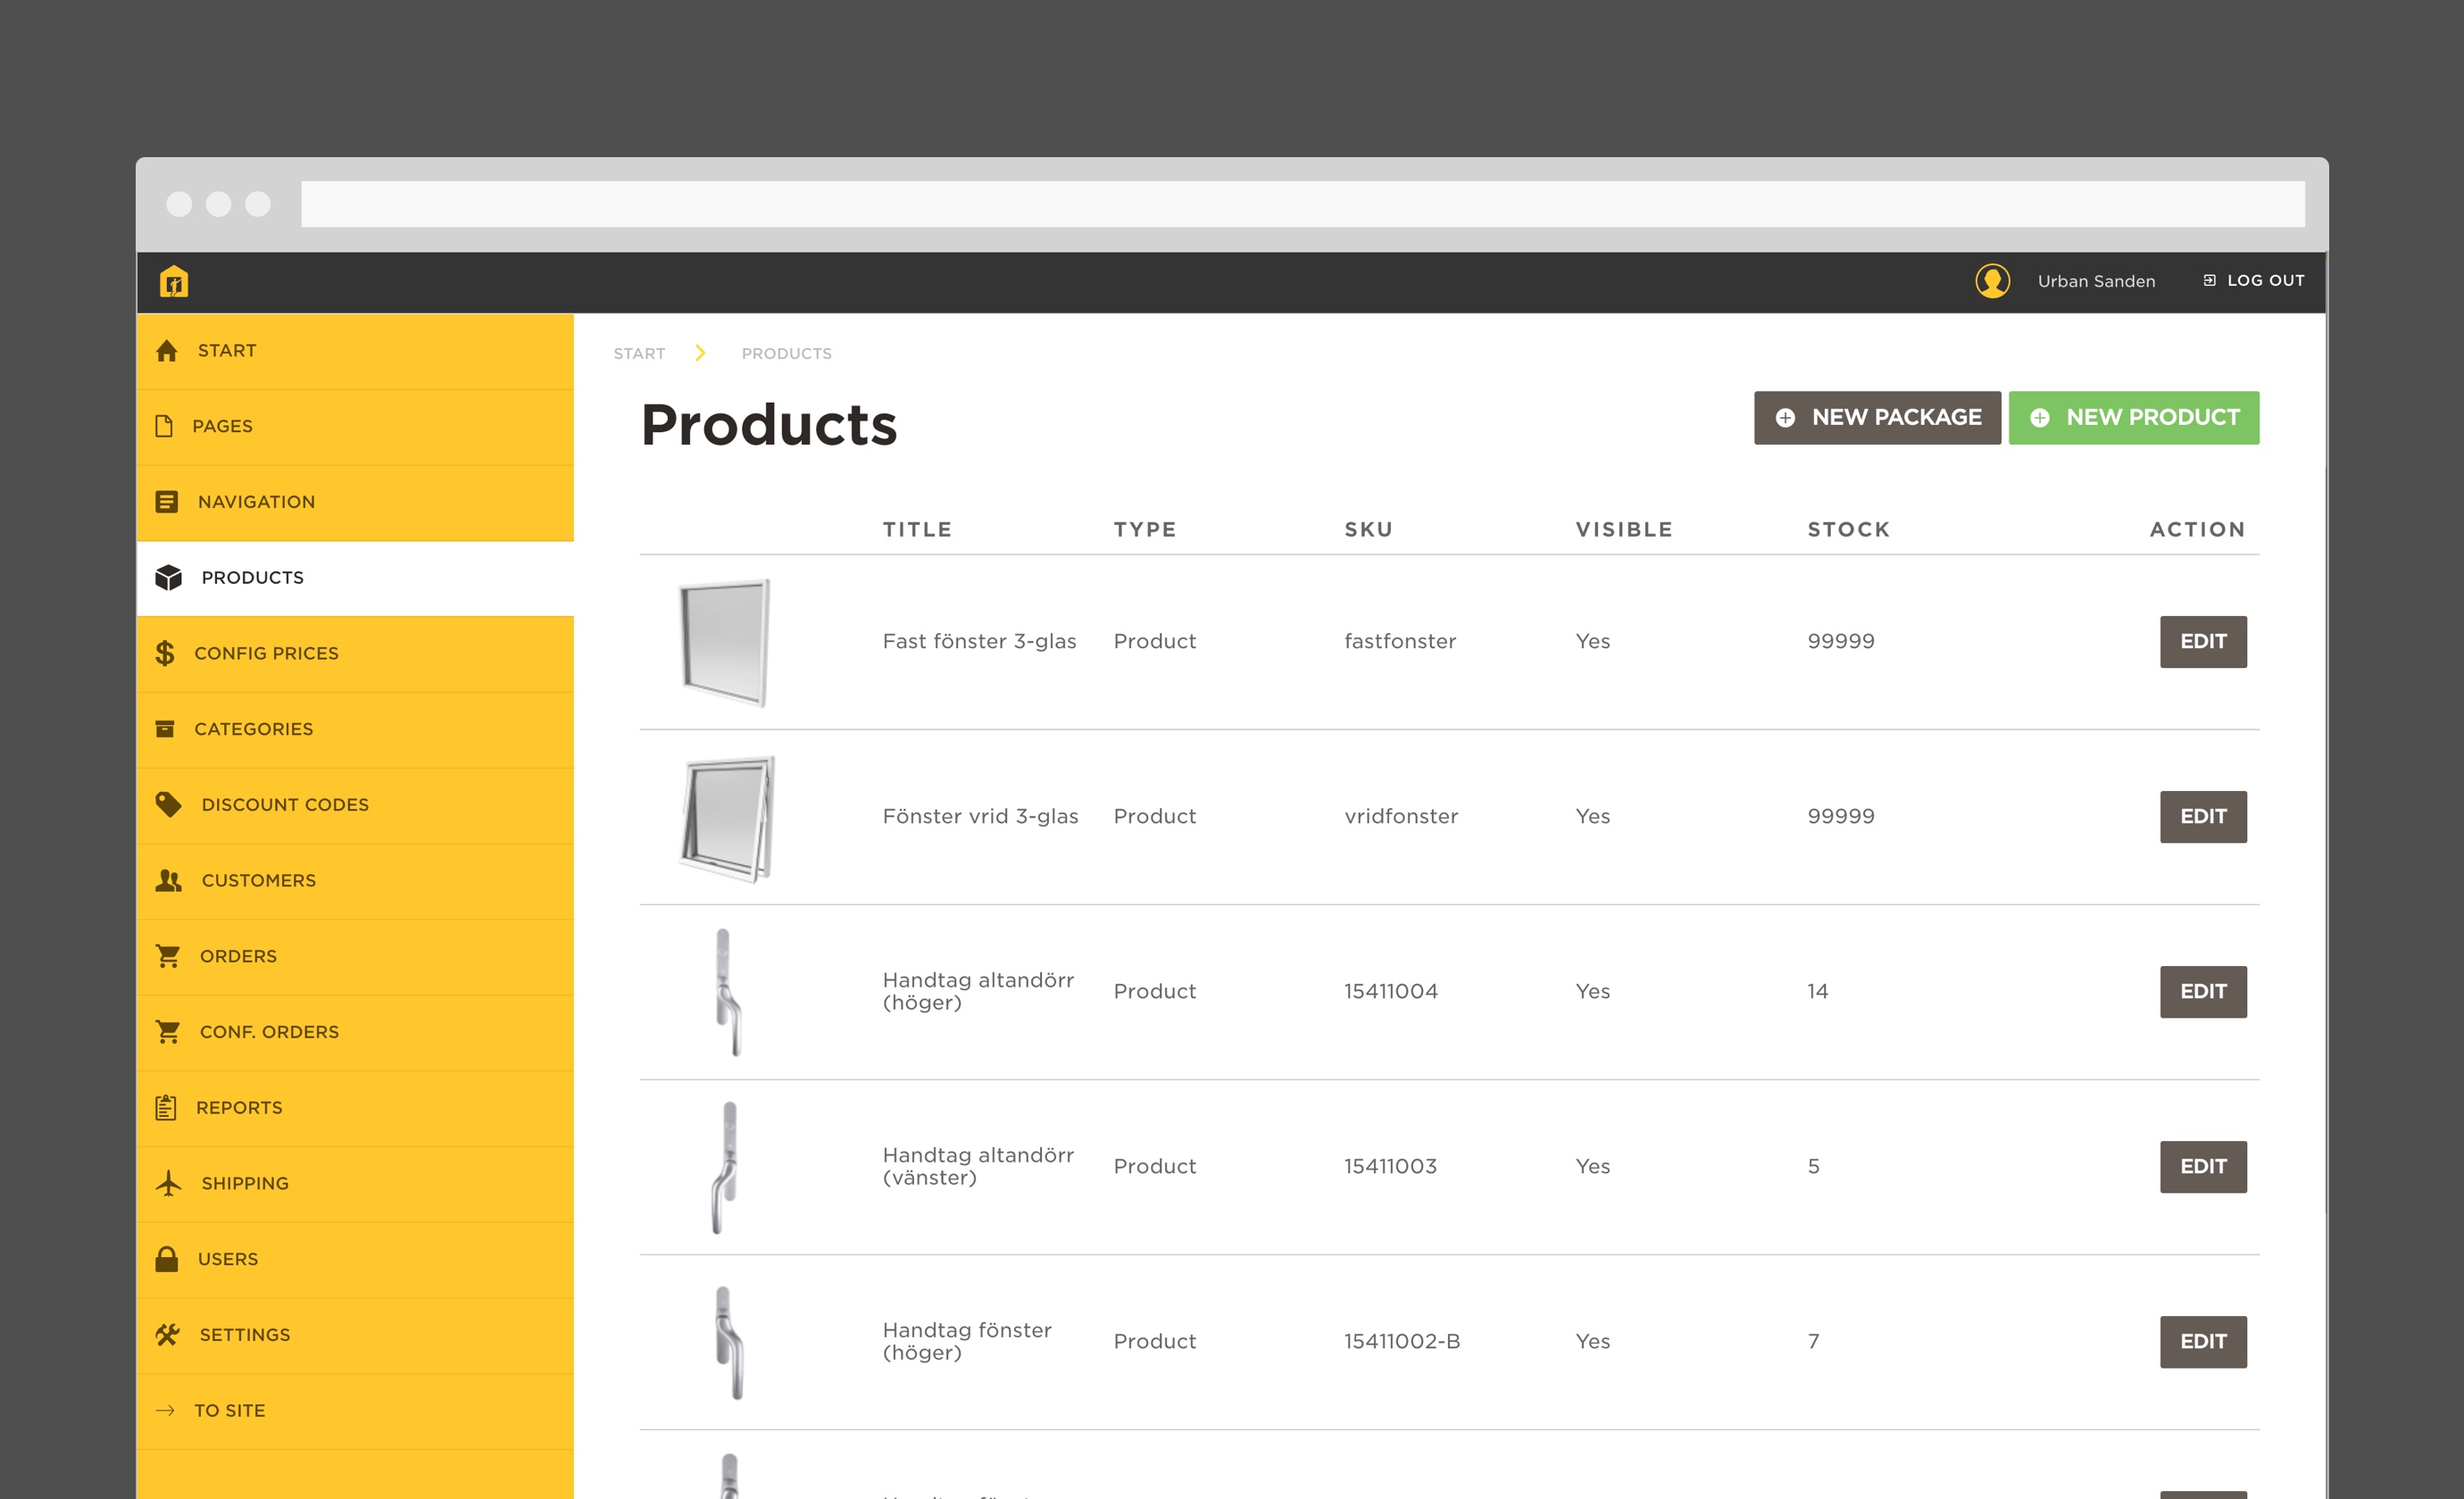Image resolution: width=2464 pixels, height=1499 pixels.
Task: Go to Navigation in the sidebar
Action: (355, 502)
